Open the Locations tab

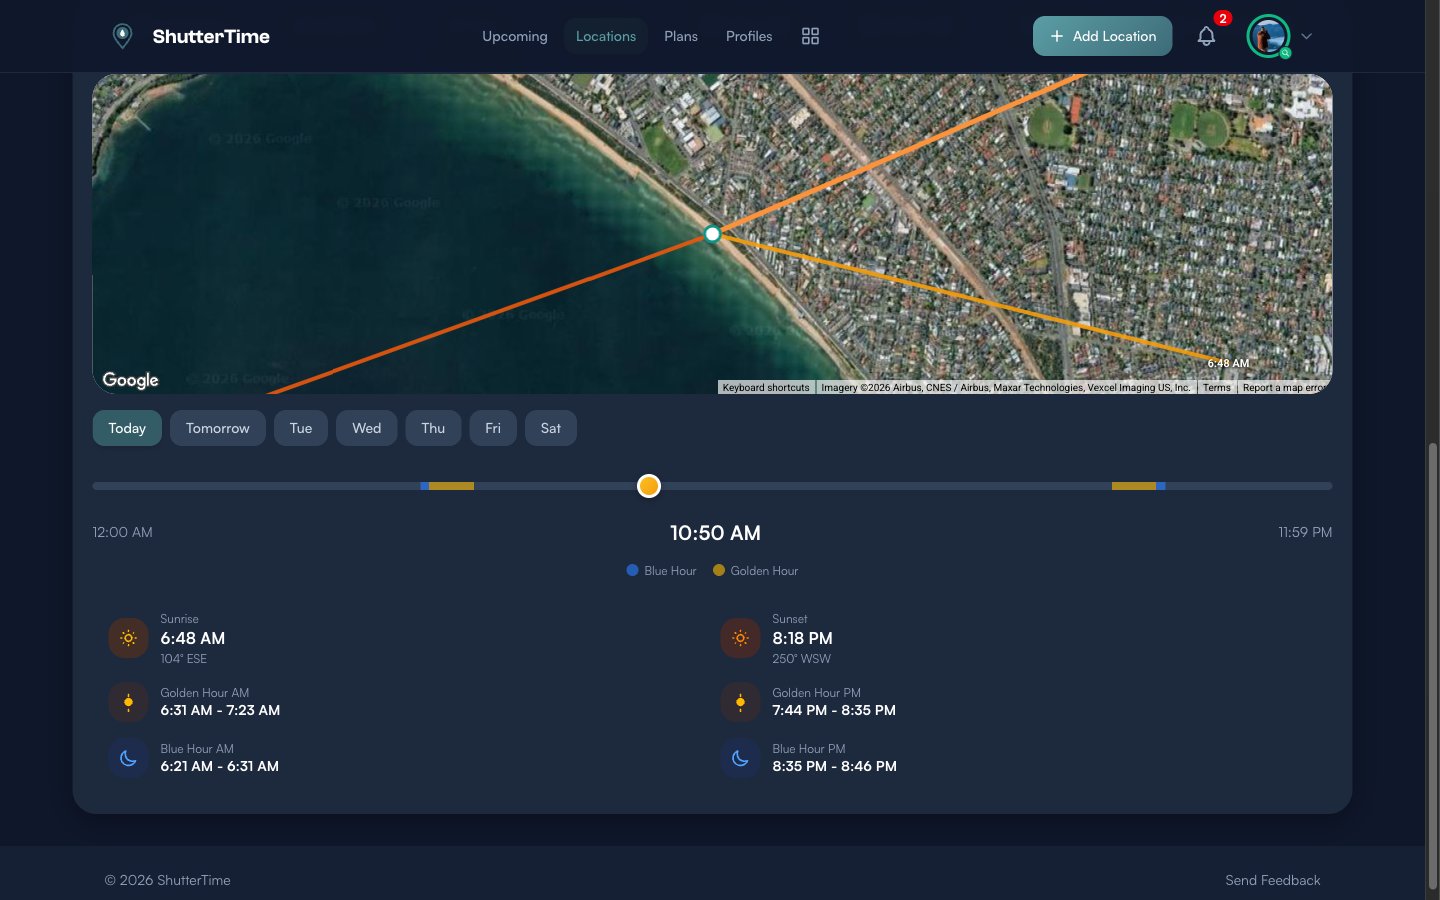point(606,36)
